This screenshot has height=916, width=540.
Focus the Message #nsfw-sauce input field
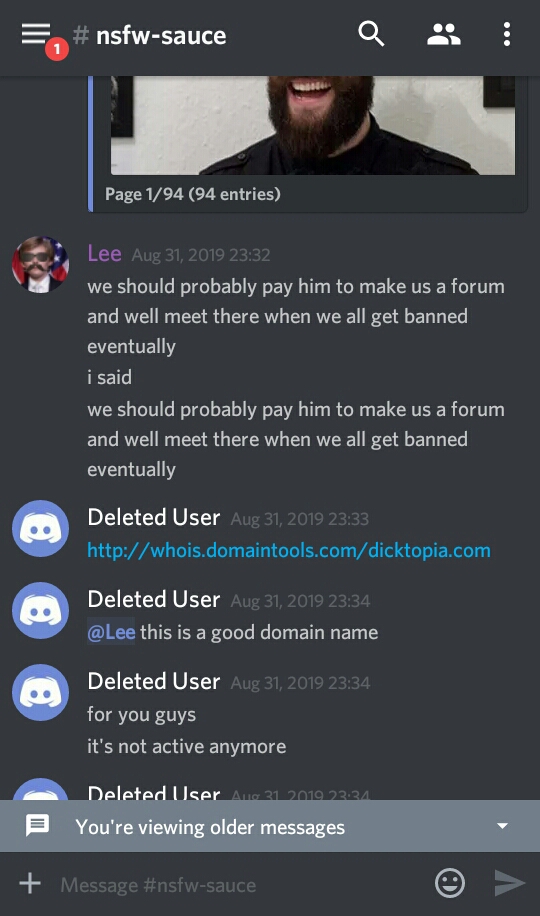(x=240, y=884)
